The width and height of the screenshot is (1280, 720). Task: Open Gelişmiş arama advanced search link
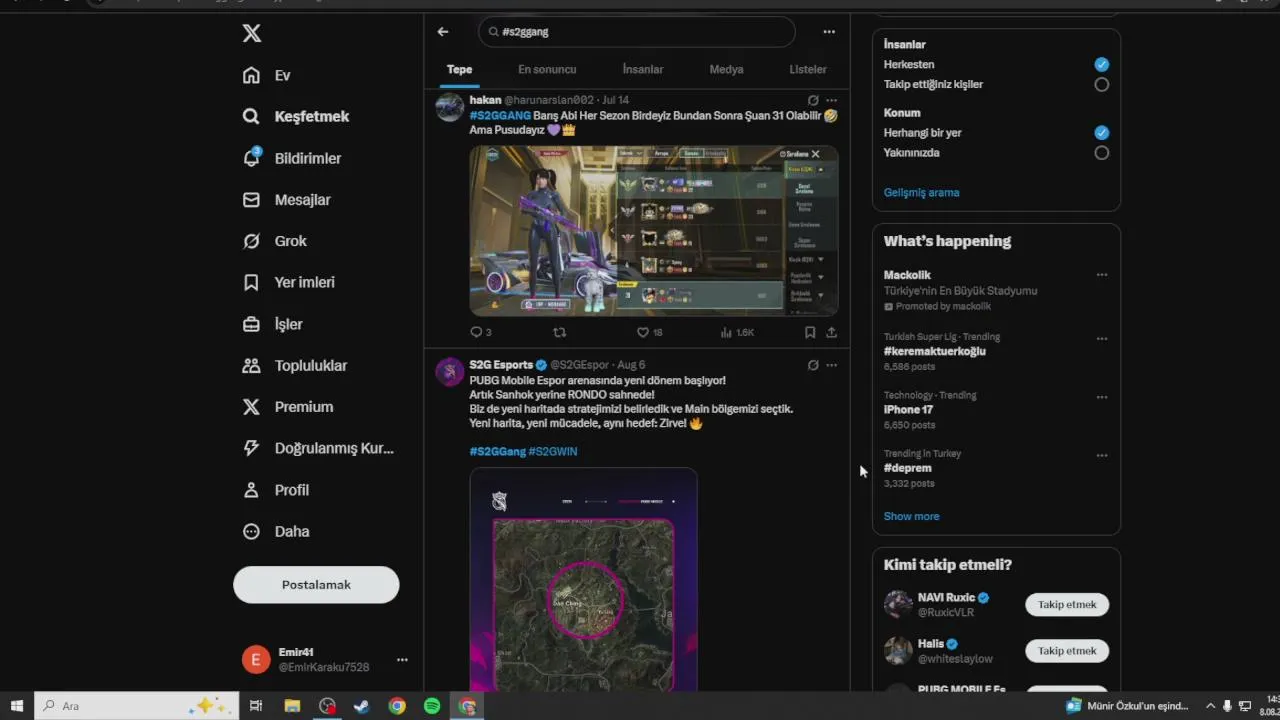[921, 193]
